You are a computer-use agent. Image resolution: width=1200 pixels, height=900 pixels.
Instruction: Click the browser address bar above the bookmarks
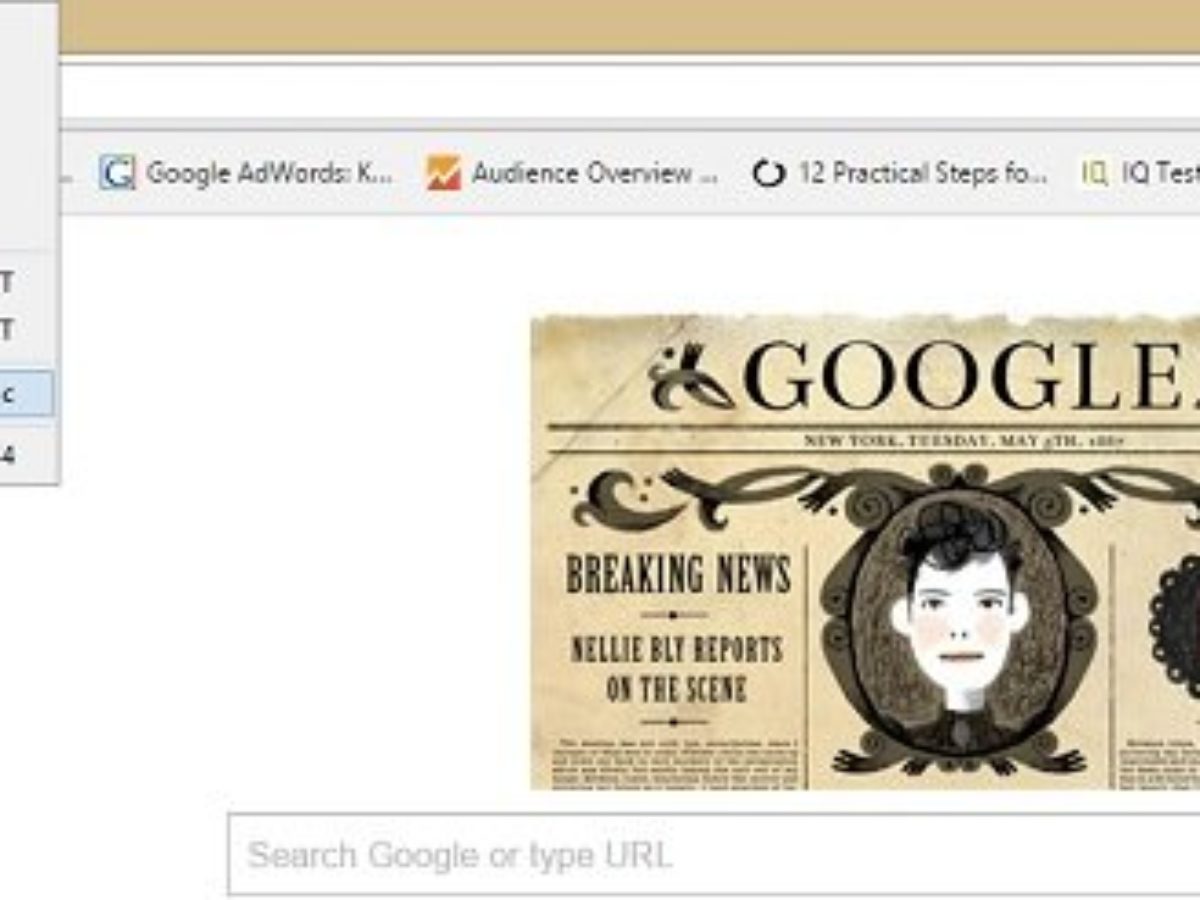pos(630,92)
